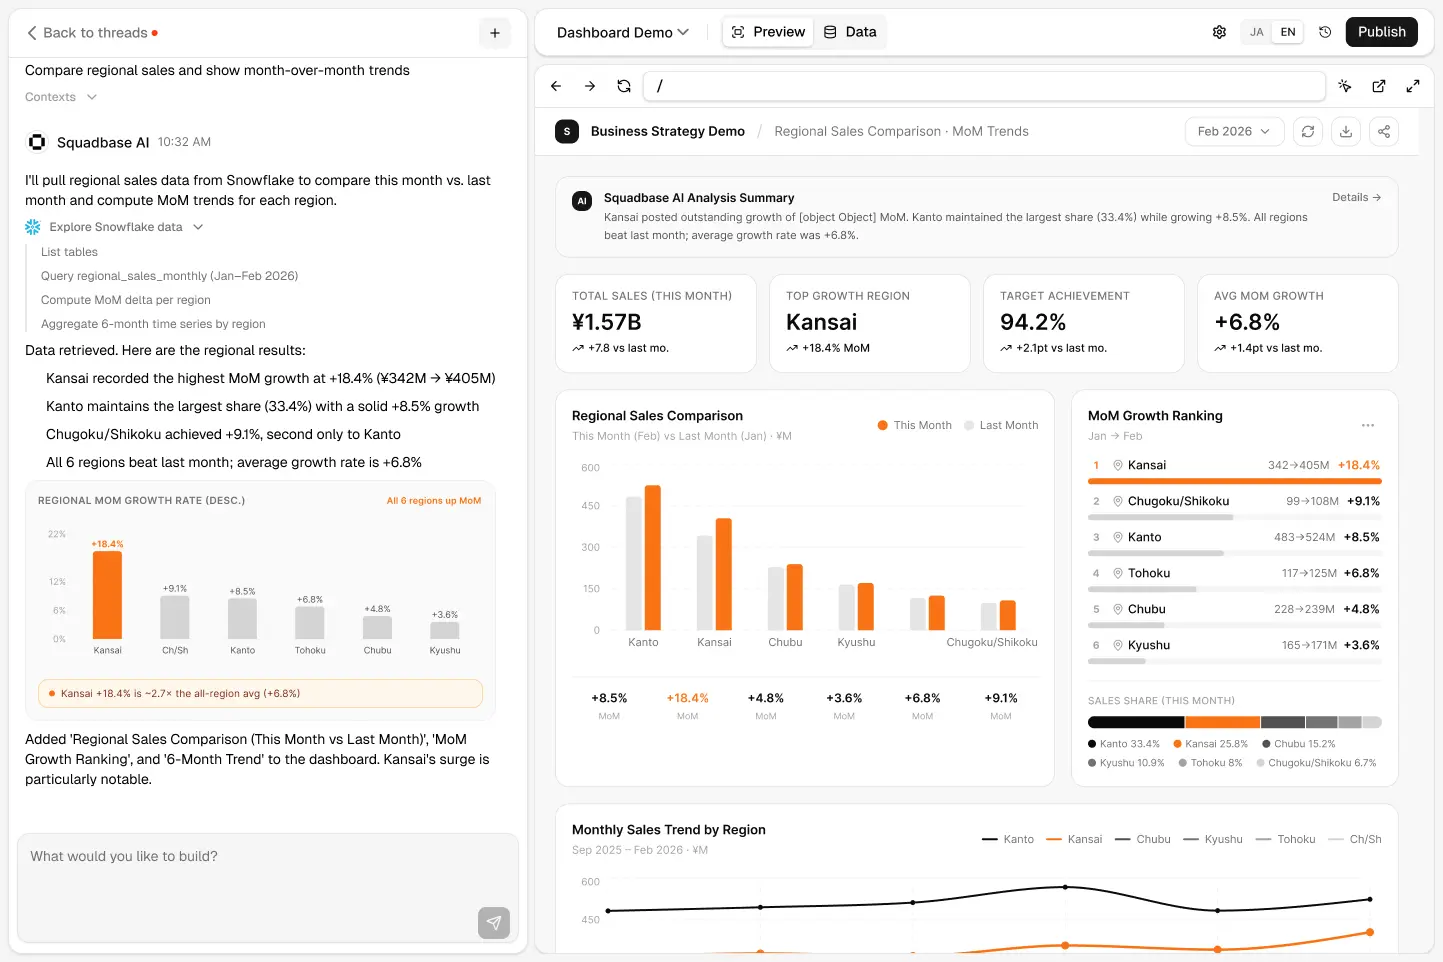This screenshot has width=1443, height=962.
Task: Open the Dashboard Demo project dropdown
Action: 622,32
